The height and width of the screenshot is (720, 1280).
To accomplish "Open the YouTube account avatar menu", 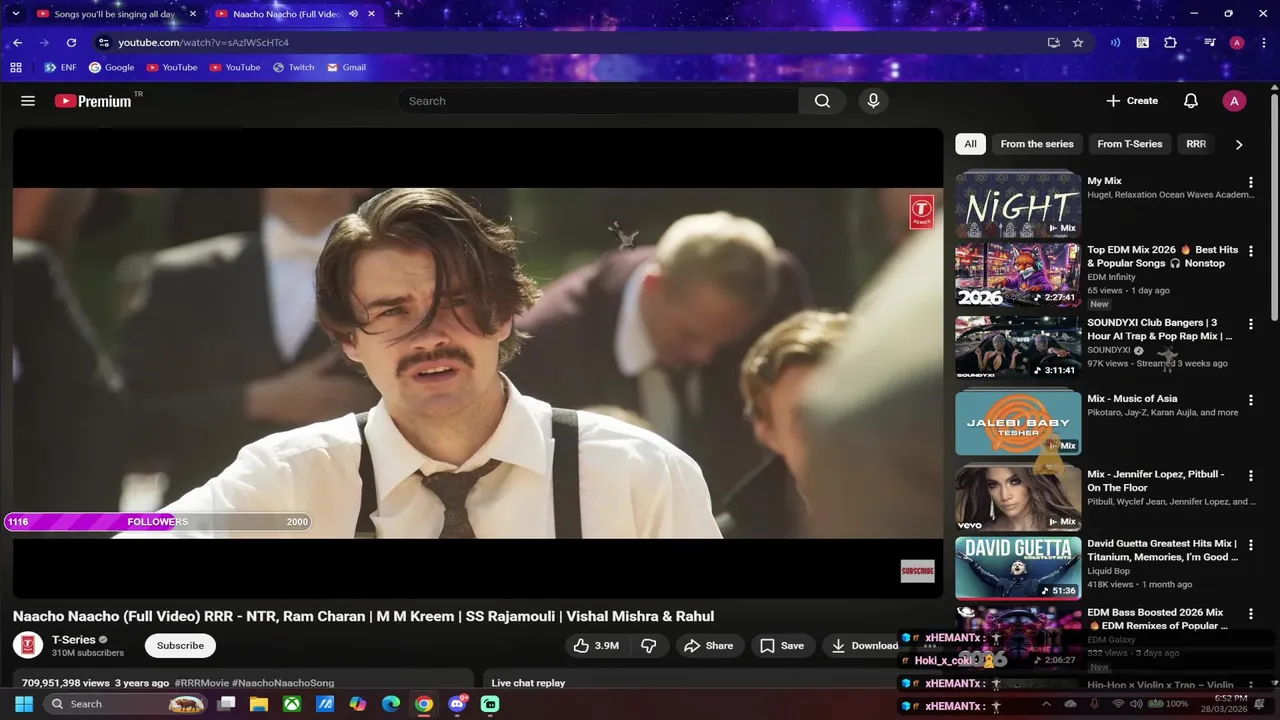I will coord(1234,101).
